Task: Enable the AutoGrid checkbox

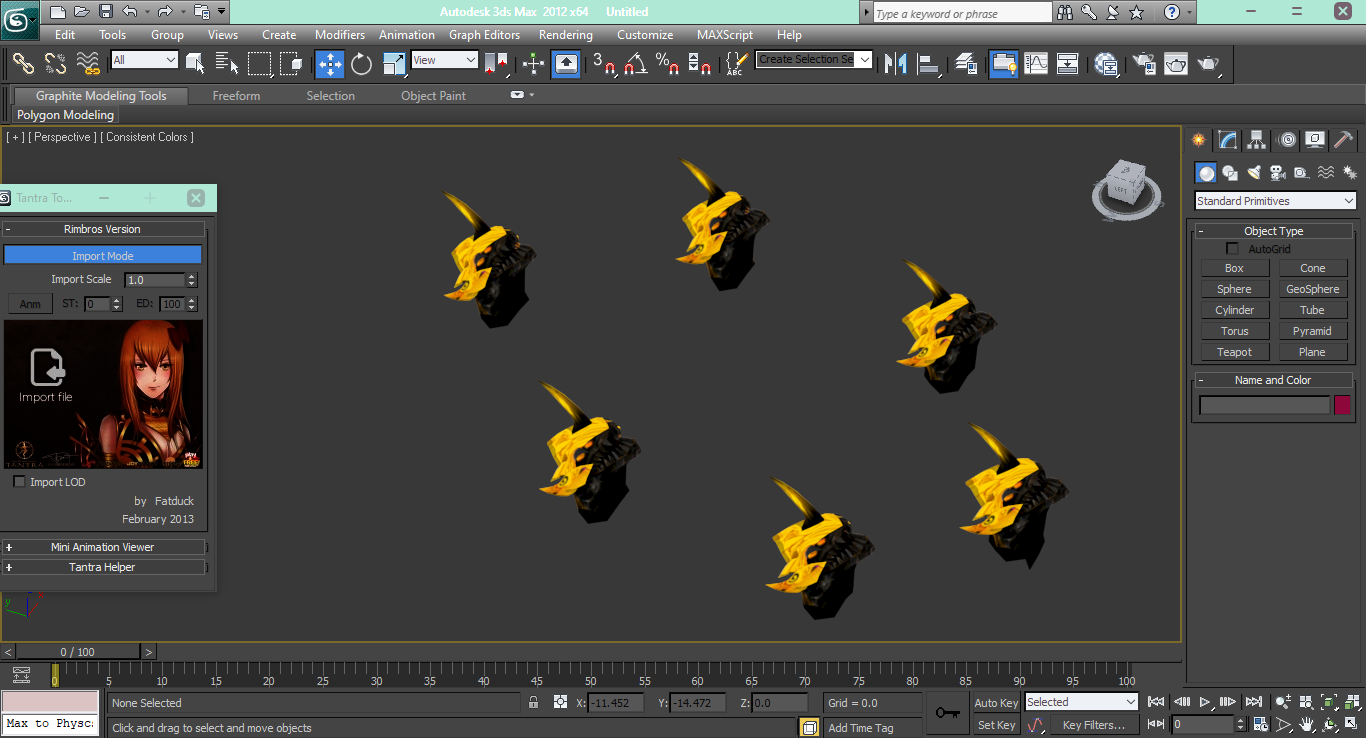Action: [1232, 249]
